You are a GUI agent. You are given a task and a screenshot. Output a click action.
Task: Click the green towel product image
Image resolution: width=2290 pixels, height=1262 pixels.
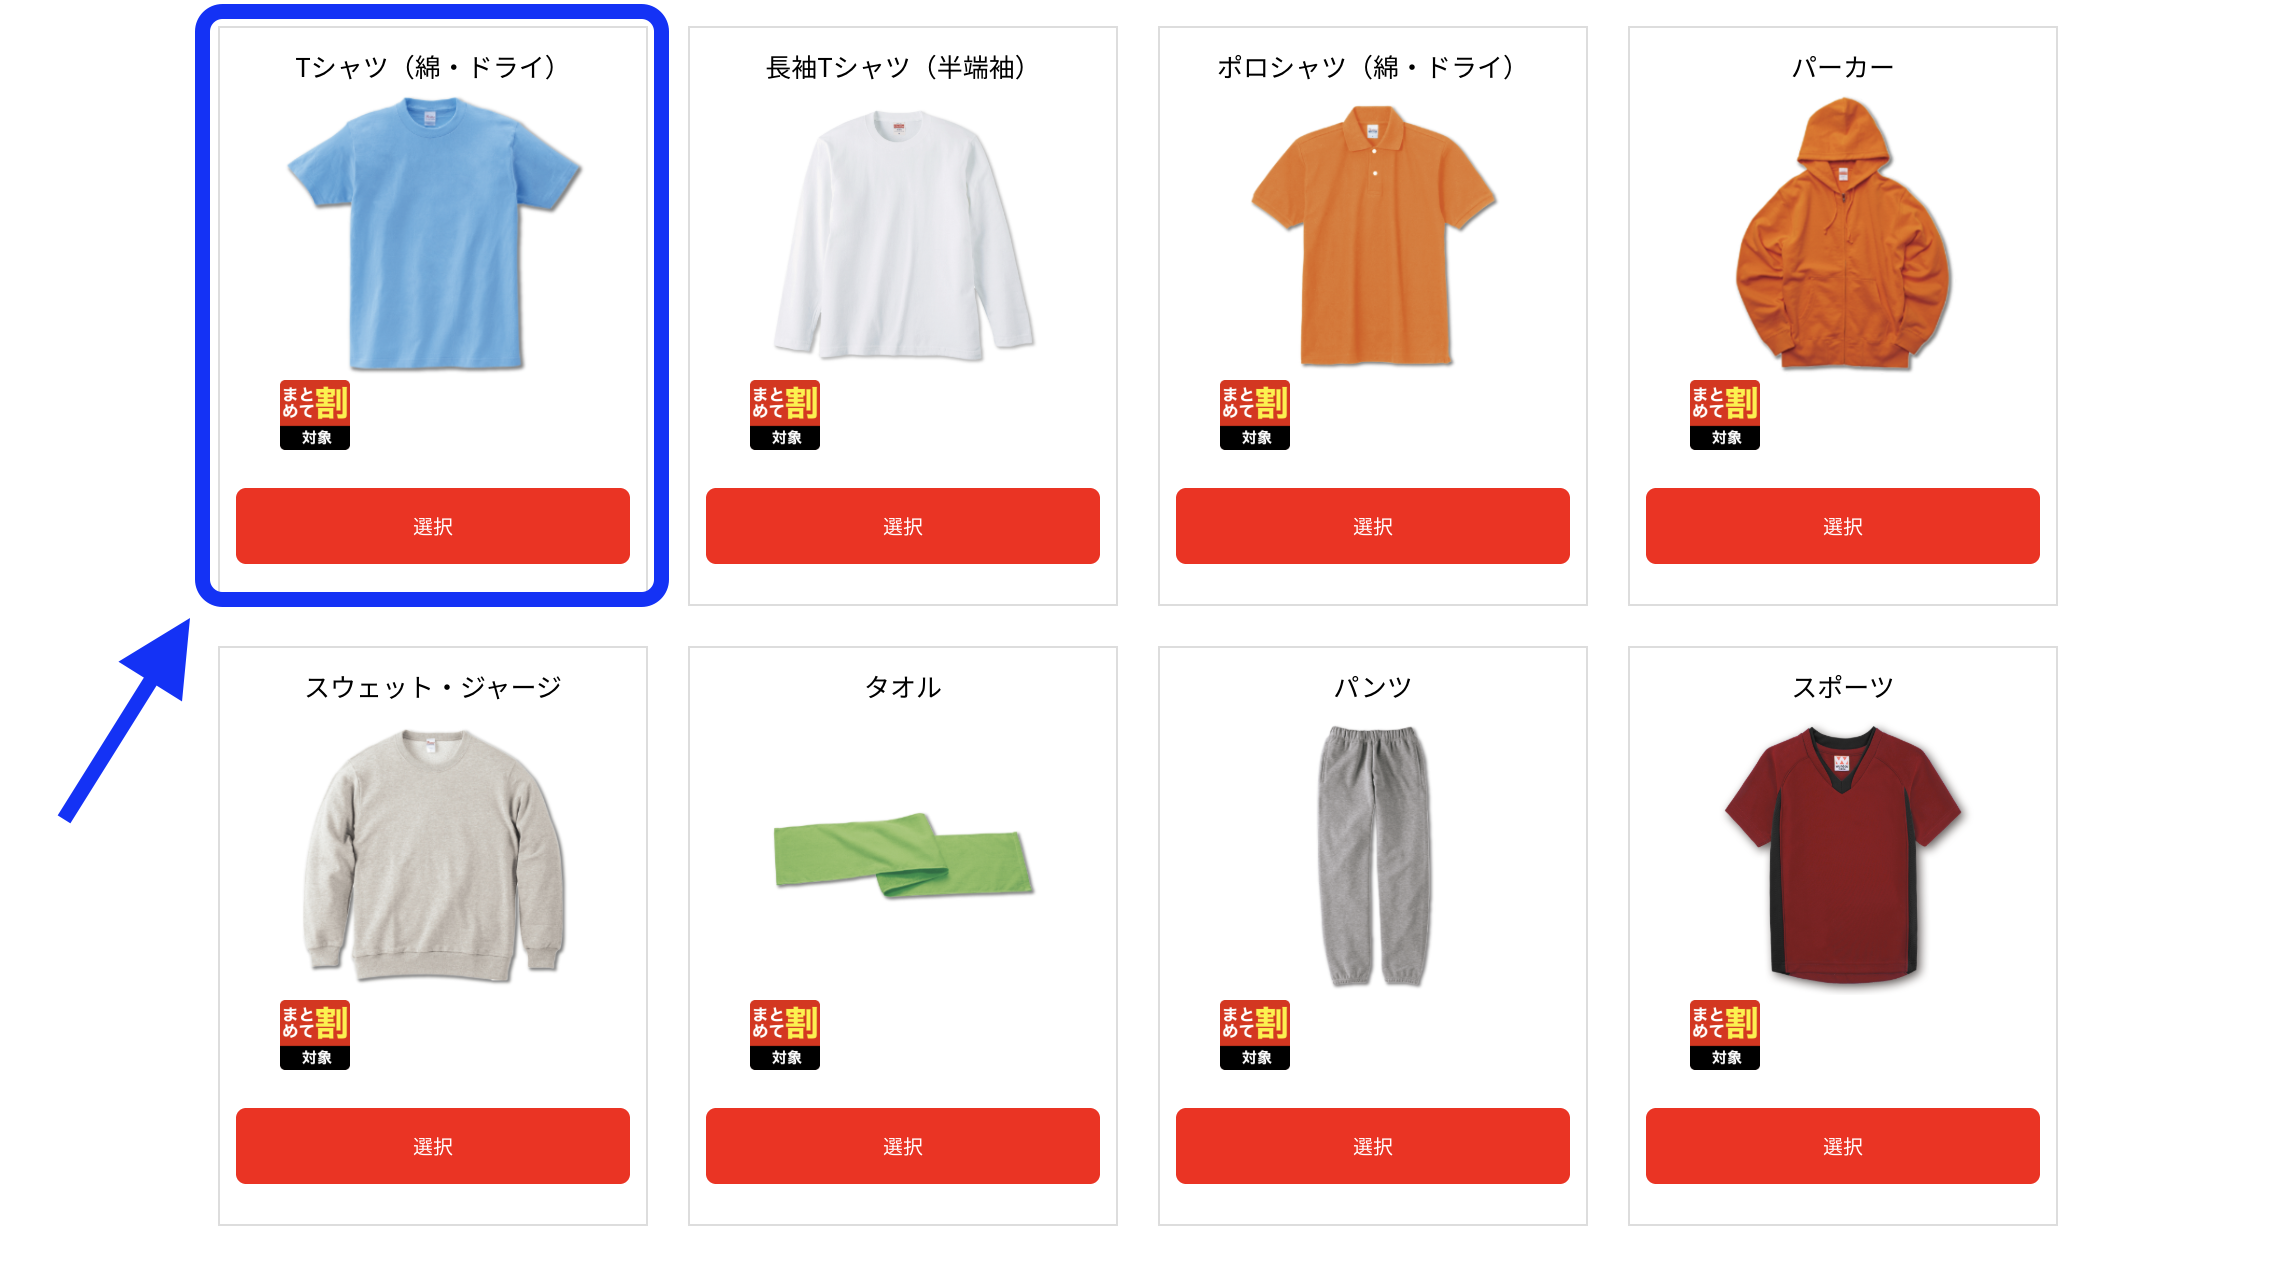pyautogui.click(x=903, y=855)
